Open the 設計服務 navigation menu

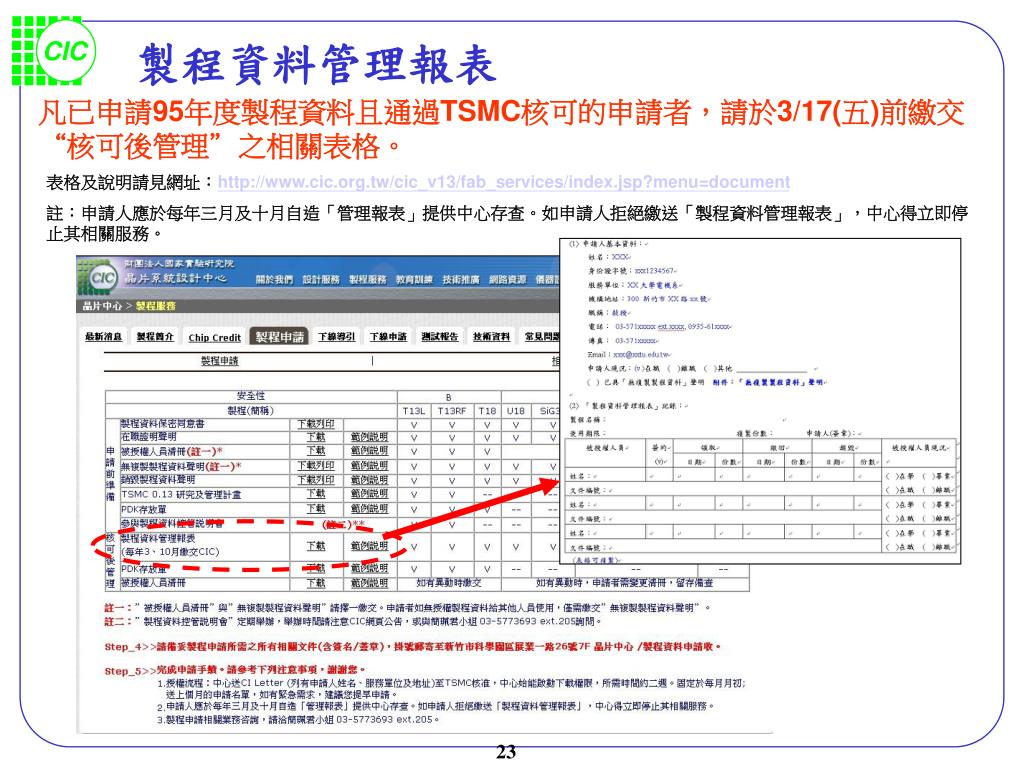click(321, 280)
